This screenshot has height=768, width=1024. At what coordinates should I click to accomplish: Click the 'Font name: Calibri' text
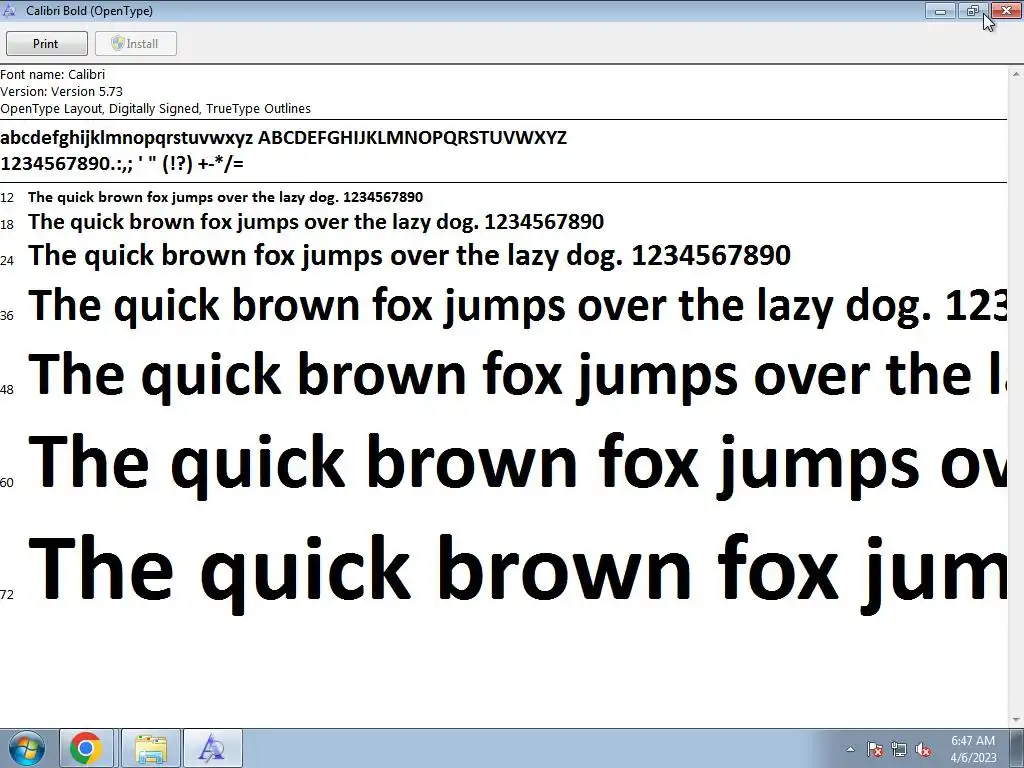pos(53,74)
